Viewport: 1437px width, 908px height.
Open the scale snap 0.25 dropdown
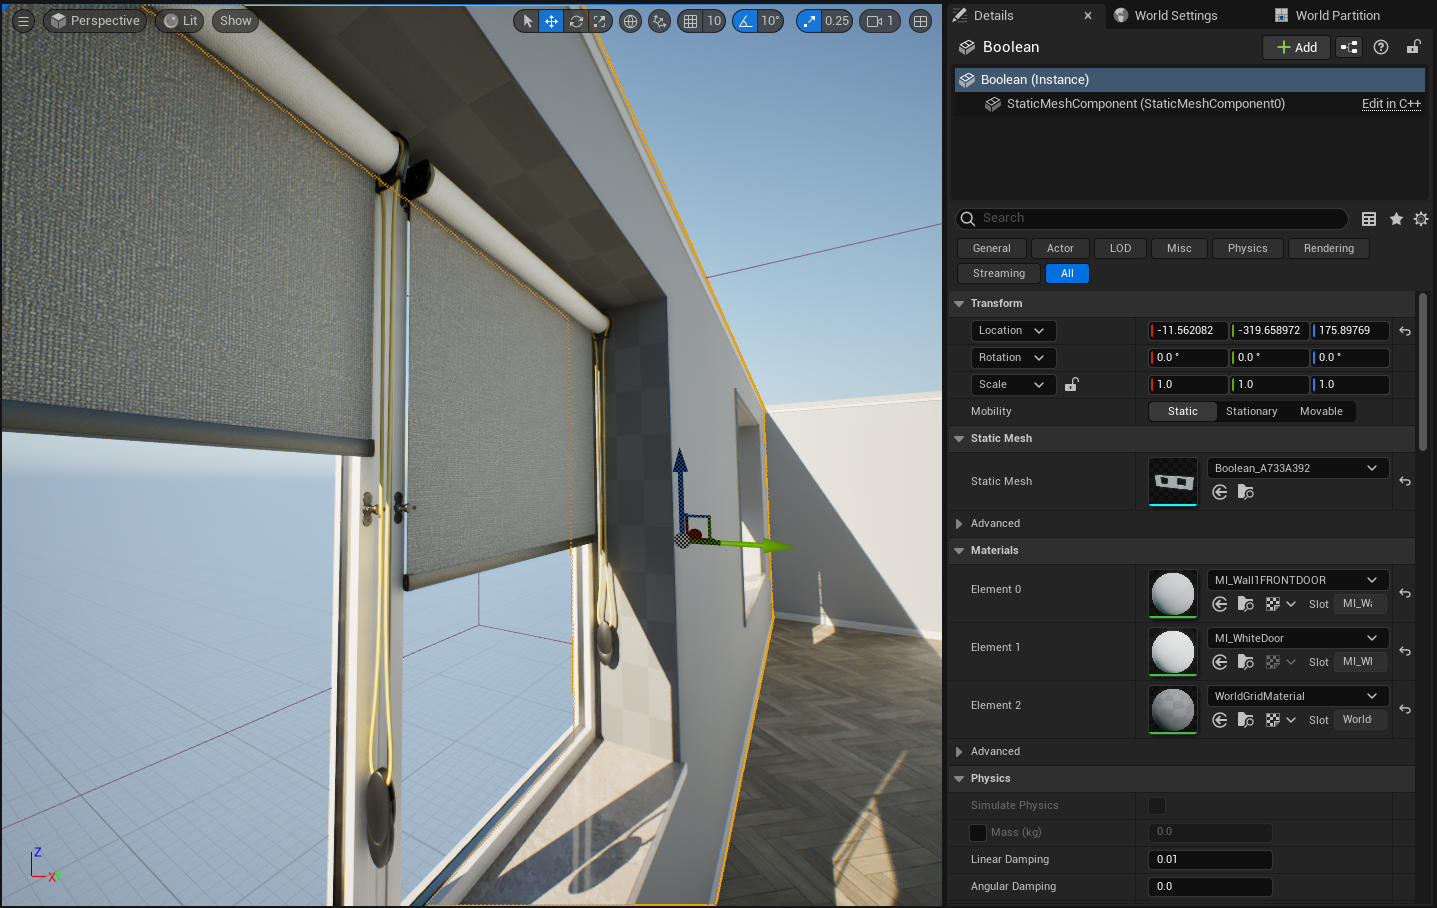[837, 21]
